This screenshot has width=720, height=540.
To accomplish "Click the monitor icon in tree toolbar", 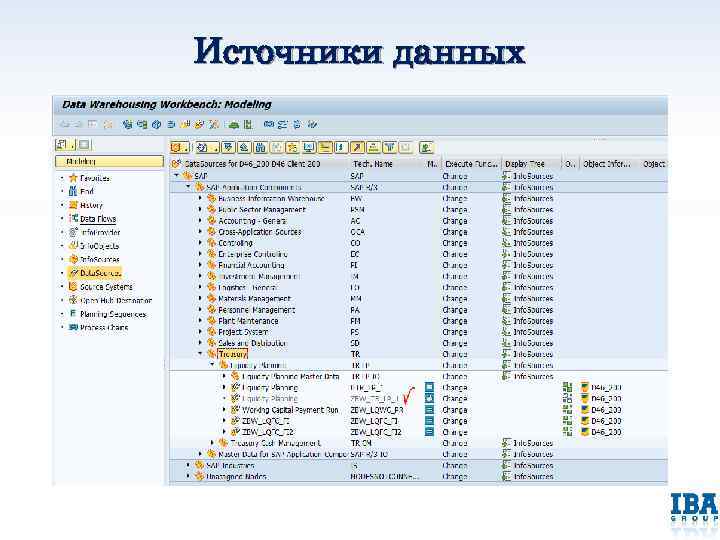I will (x=309, y=147).
